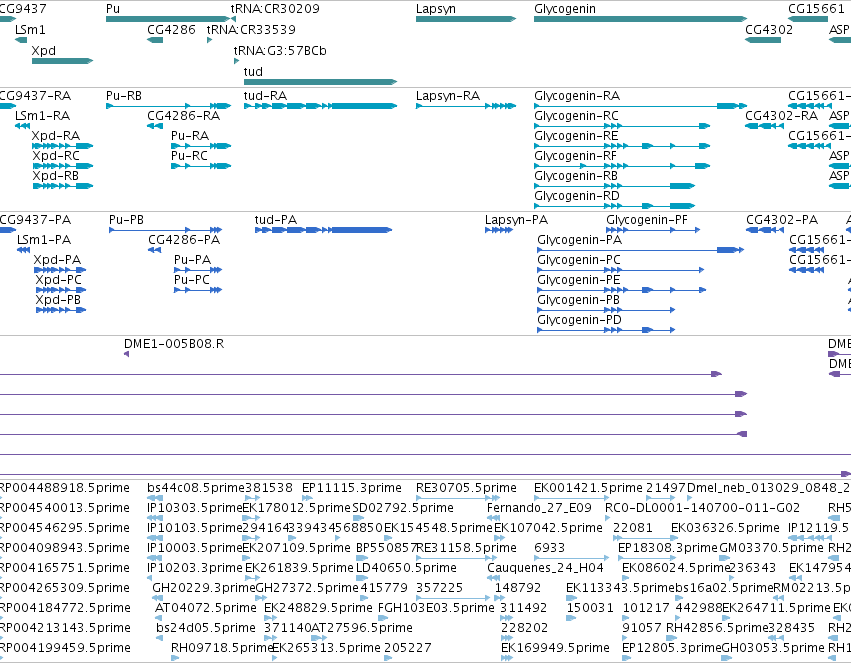Screen dimensions: 851x663
Task: Click the RE30705.5prime EST label
Action: point(466,488)
